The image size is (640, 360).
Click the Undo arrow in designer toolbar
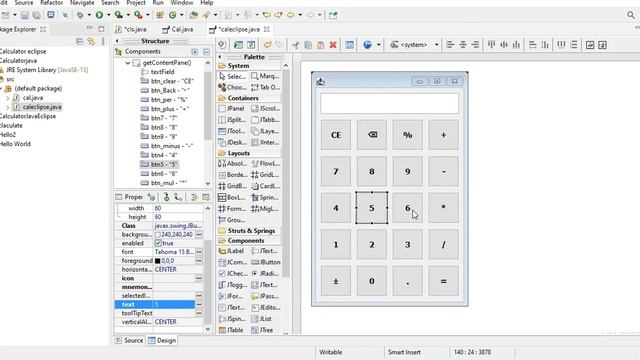[x=267, y=45]
